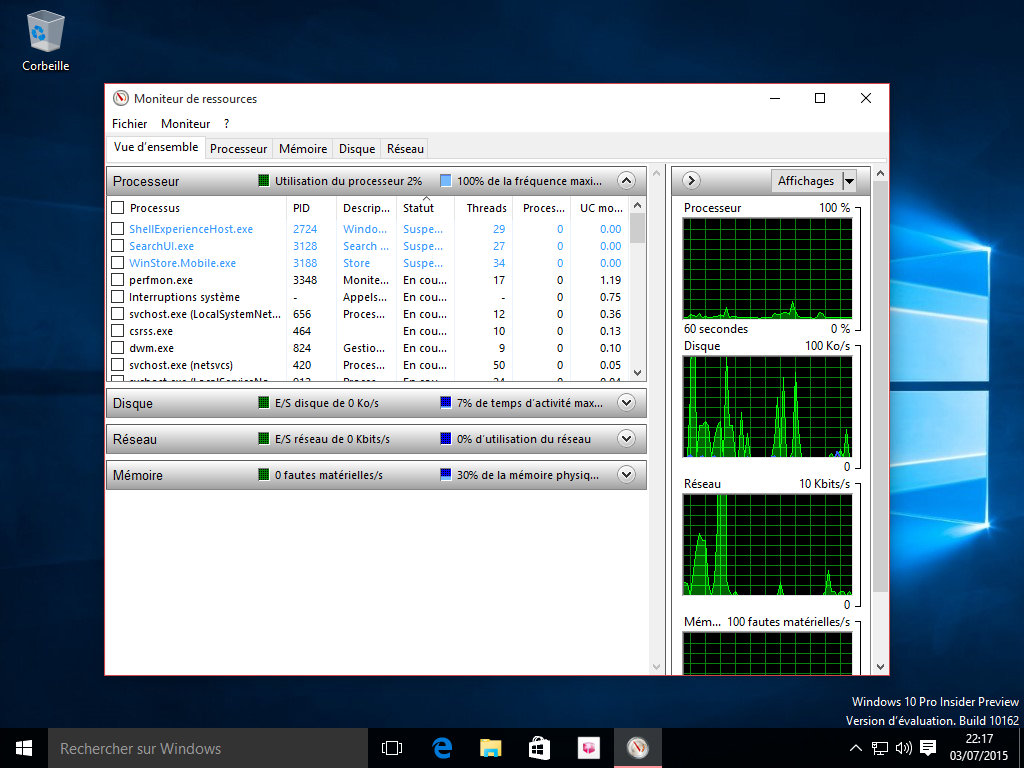Switch to the Mémoire tab
The image size is (1024, 768).
pos(302,147)
